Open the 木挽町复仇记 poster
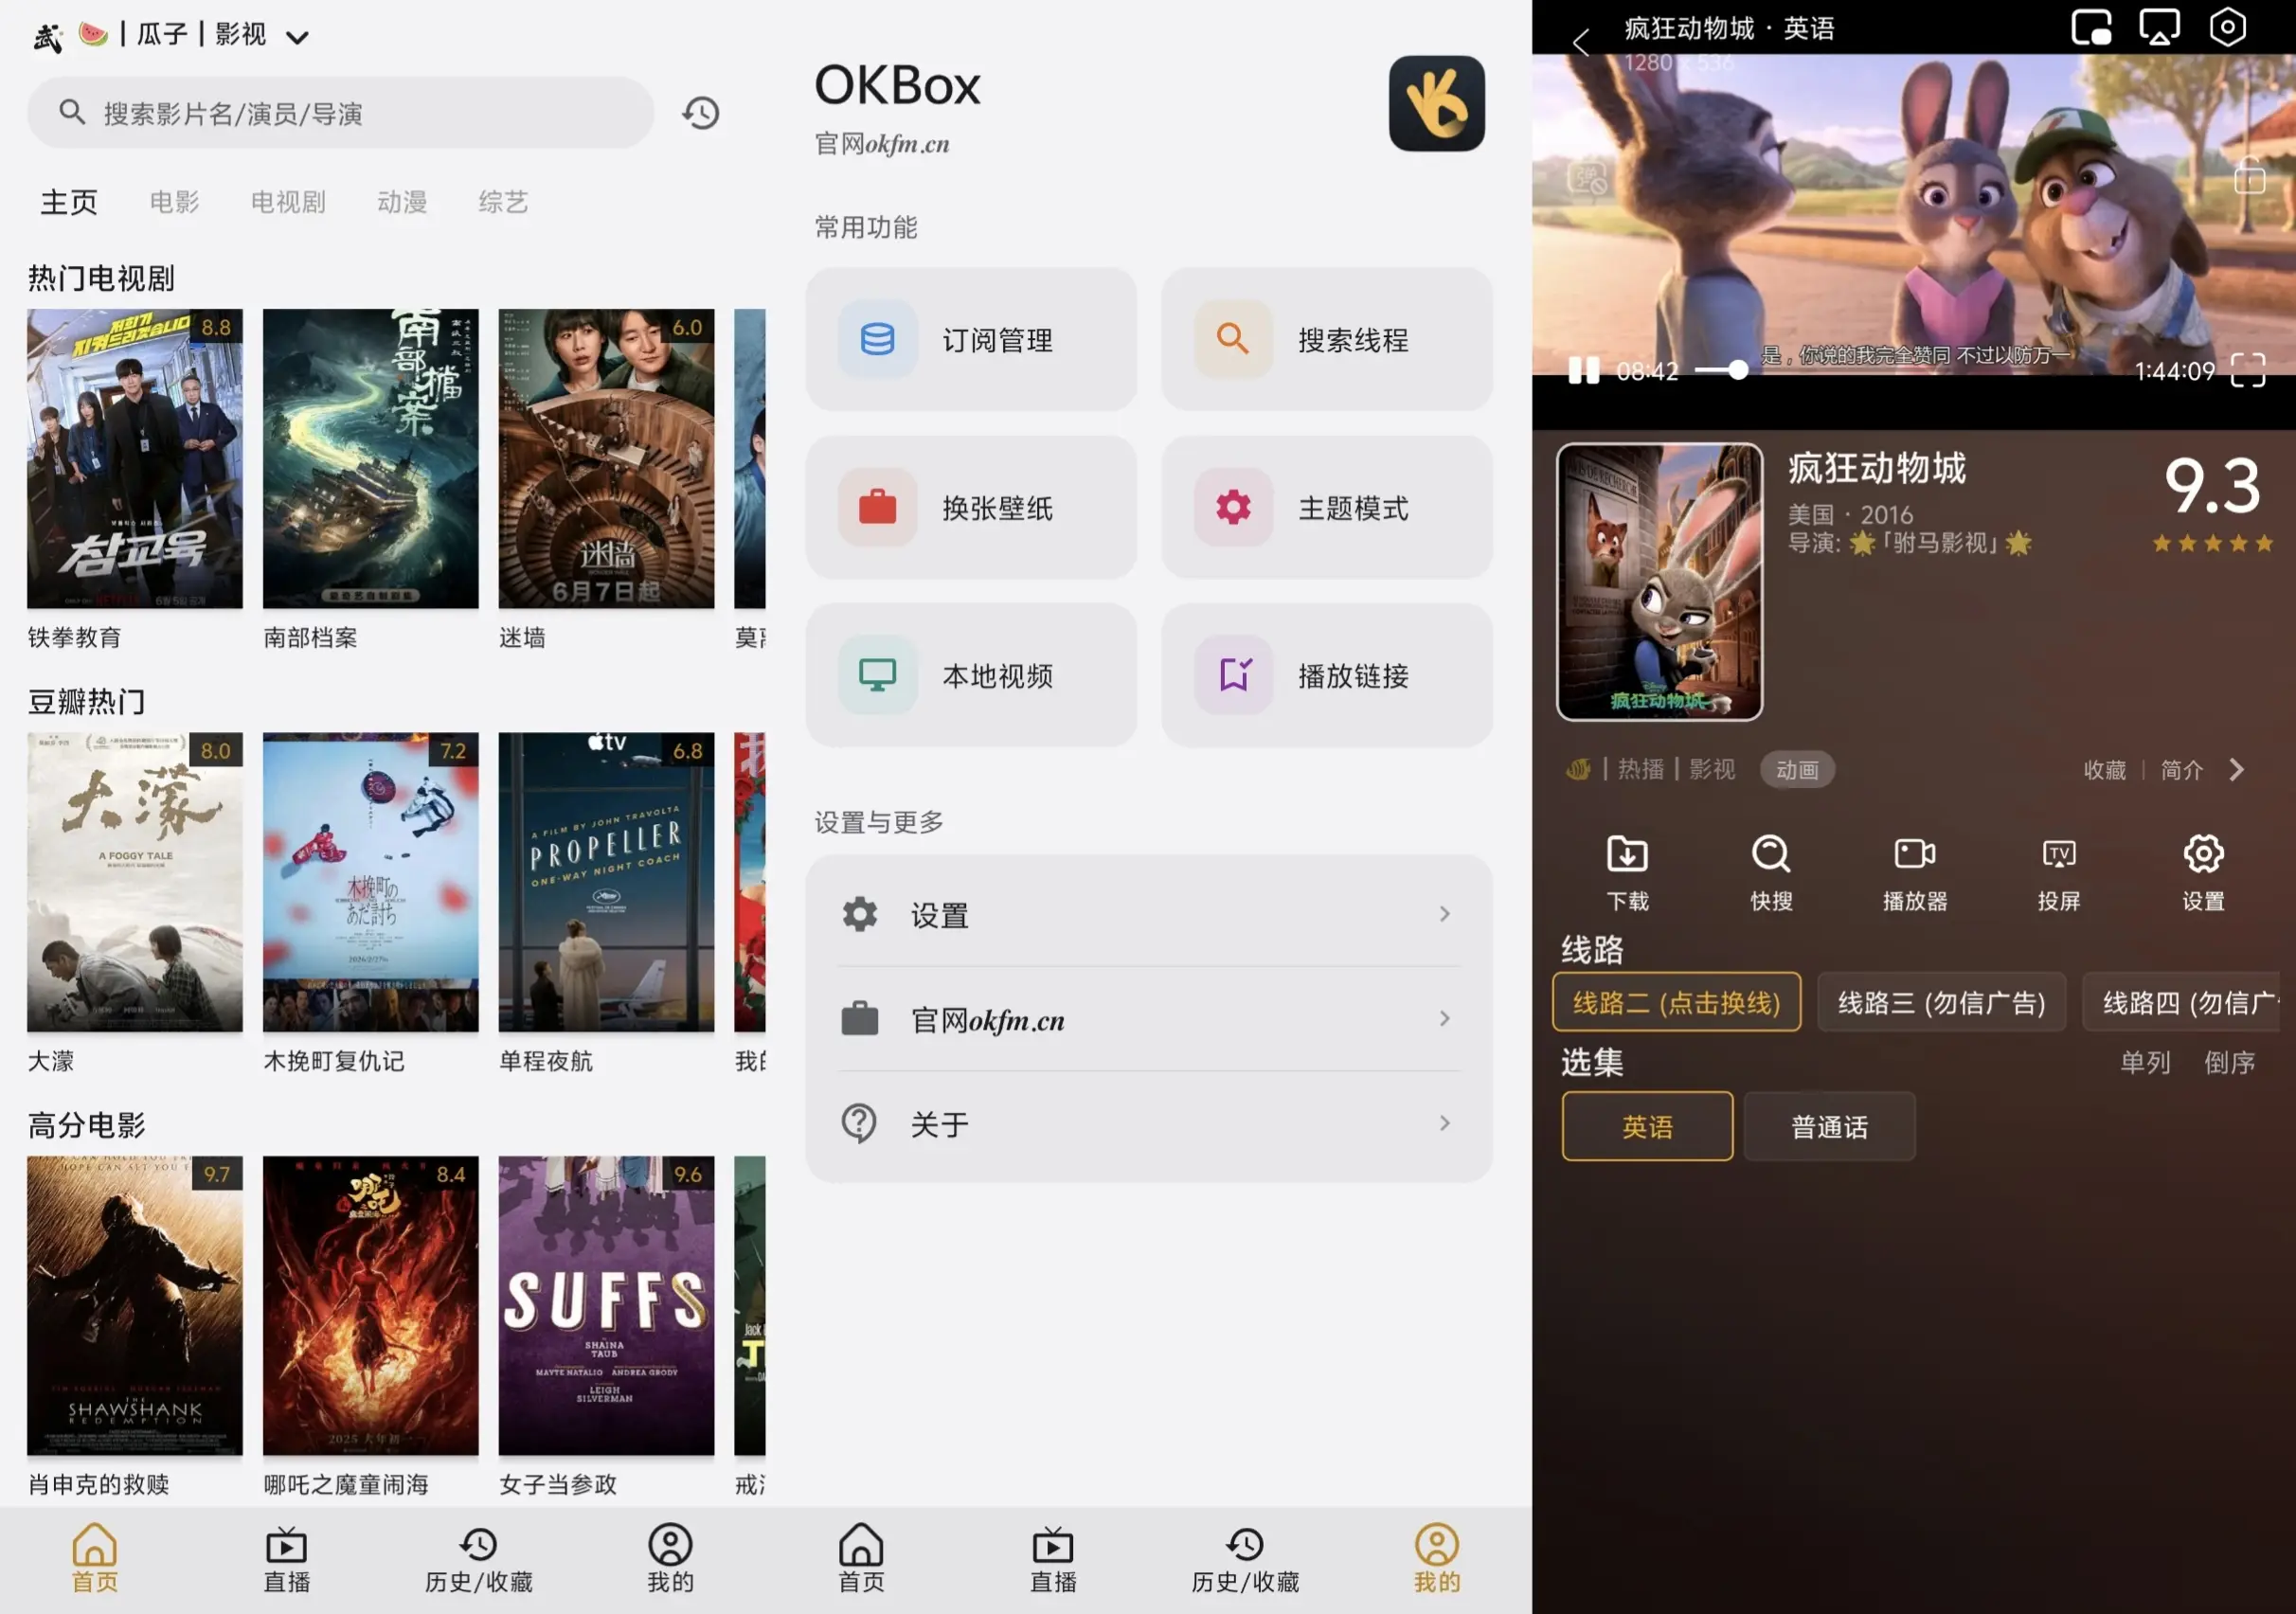 [371, 882]
